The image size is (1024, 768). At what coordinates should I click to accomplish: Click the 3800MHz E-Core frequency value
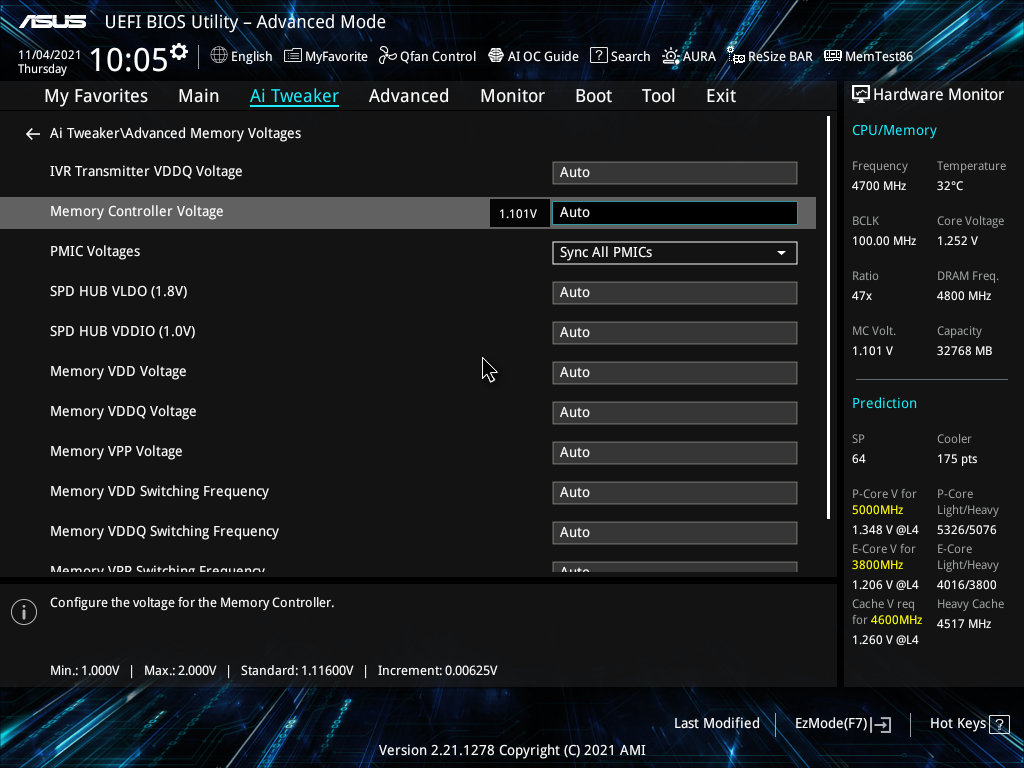click(x=878, y=565)
